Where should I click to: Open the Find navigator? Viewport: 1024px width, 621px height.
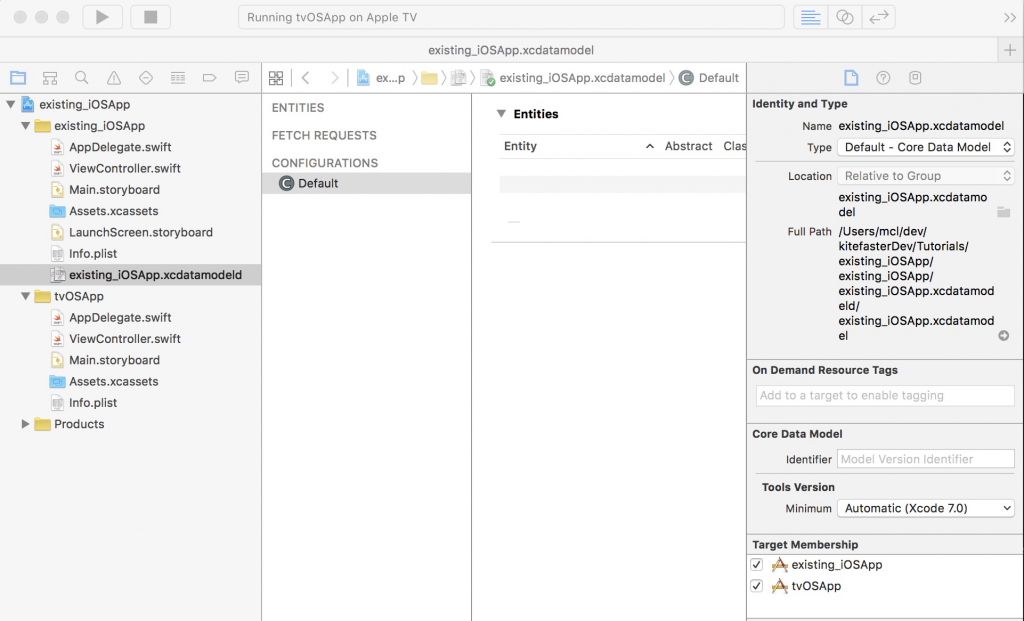pos(82,78)
